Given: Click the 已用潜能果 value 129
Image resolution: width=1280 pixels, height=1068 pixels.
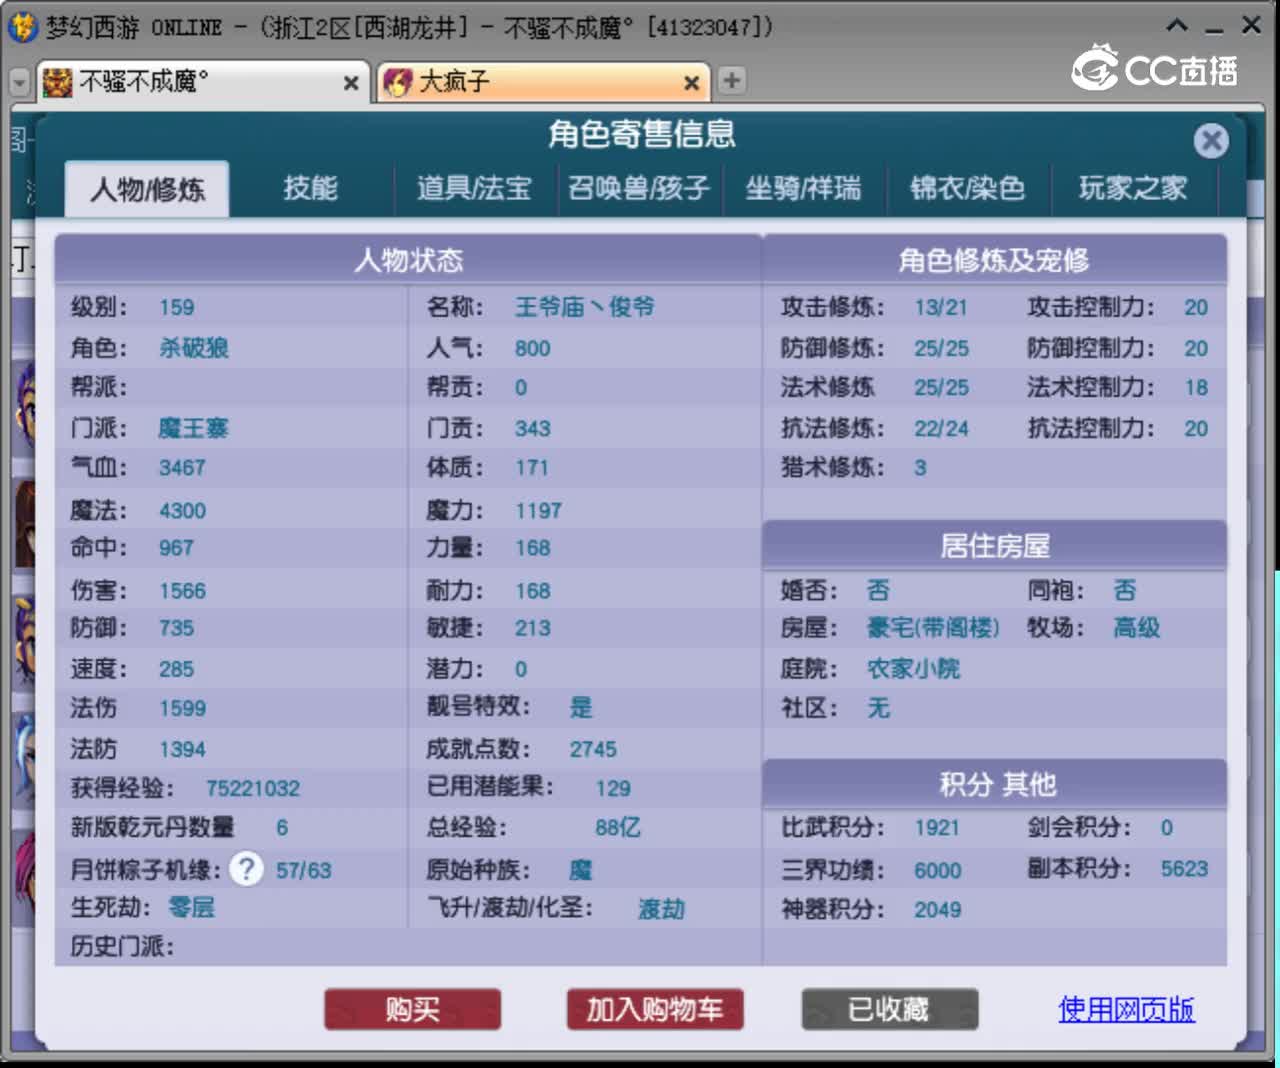Looking at the screenshot, I should tap(613, 788).
